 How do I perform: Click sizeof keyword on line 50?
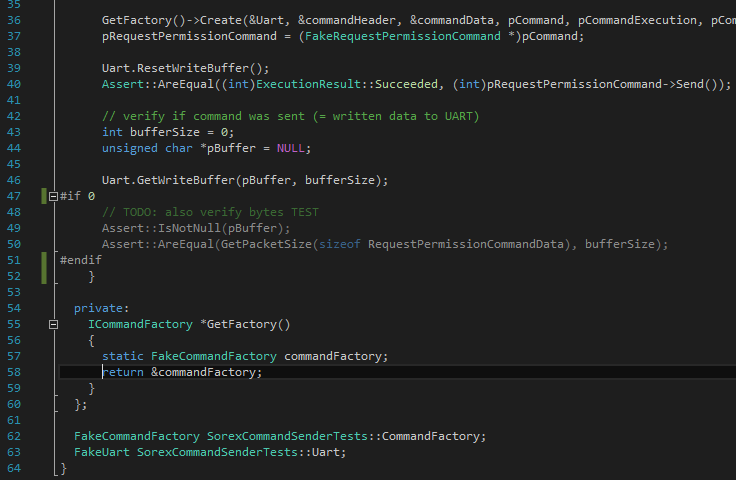339,244
